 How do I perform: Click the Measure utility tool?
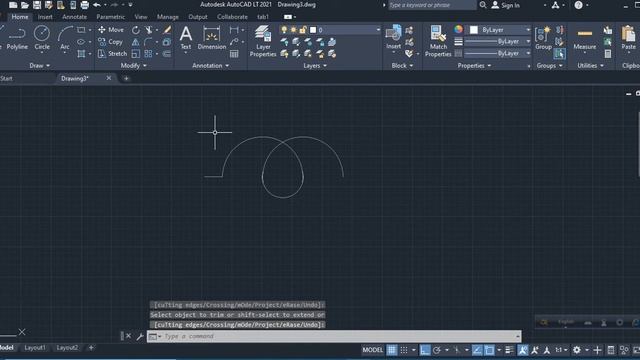(x=584, y=39)
